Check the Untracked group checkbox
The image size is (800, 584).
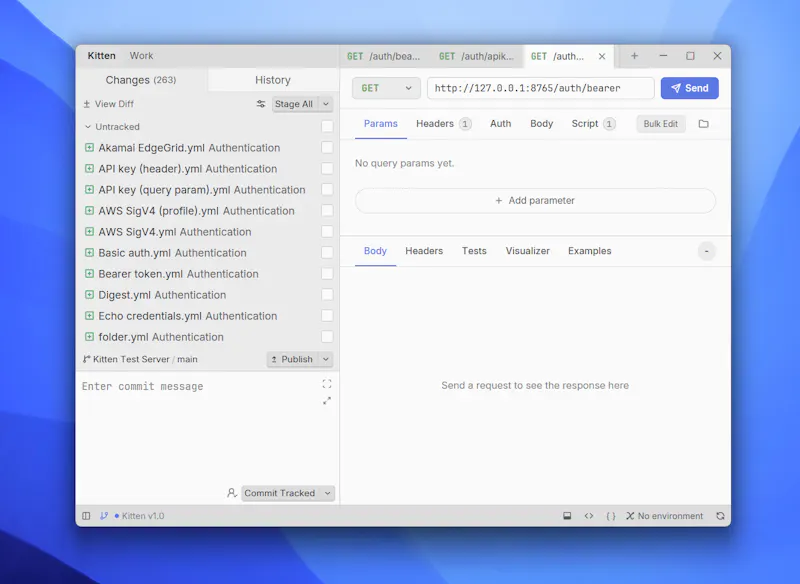tap(328, 126)
